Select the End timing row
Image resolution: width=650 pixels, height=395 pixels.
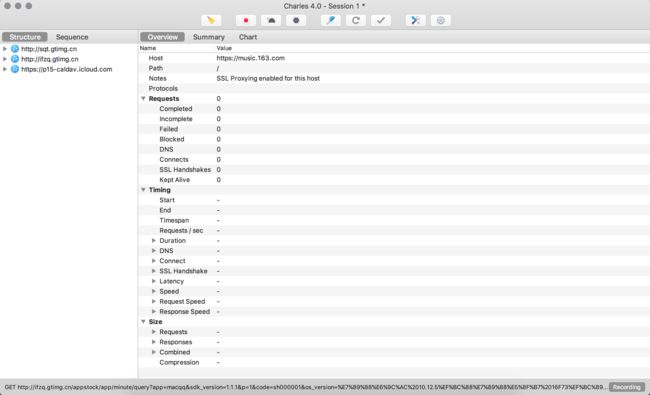(394, 210)
